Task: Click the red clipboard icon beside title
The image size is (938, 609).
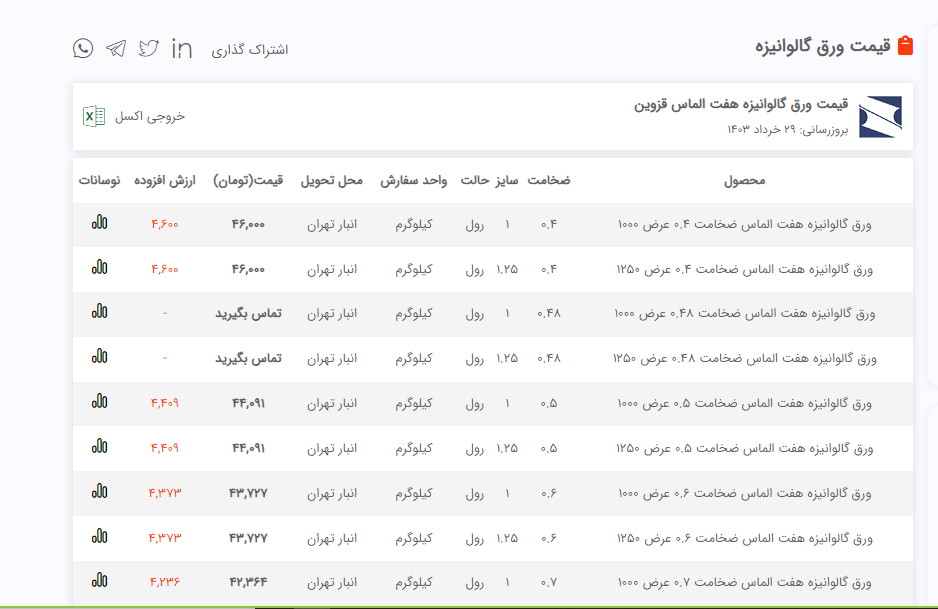Action: click(905, 46)
